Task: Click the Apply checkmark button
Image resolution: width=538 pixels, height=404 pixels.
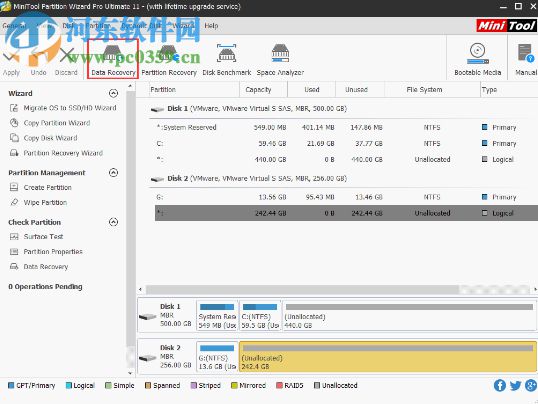Action: pyautogui.click(x=11, y=62)
